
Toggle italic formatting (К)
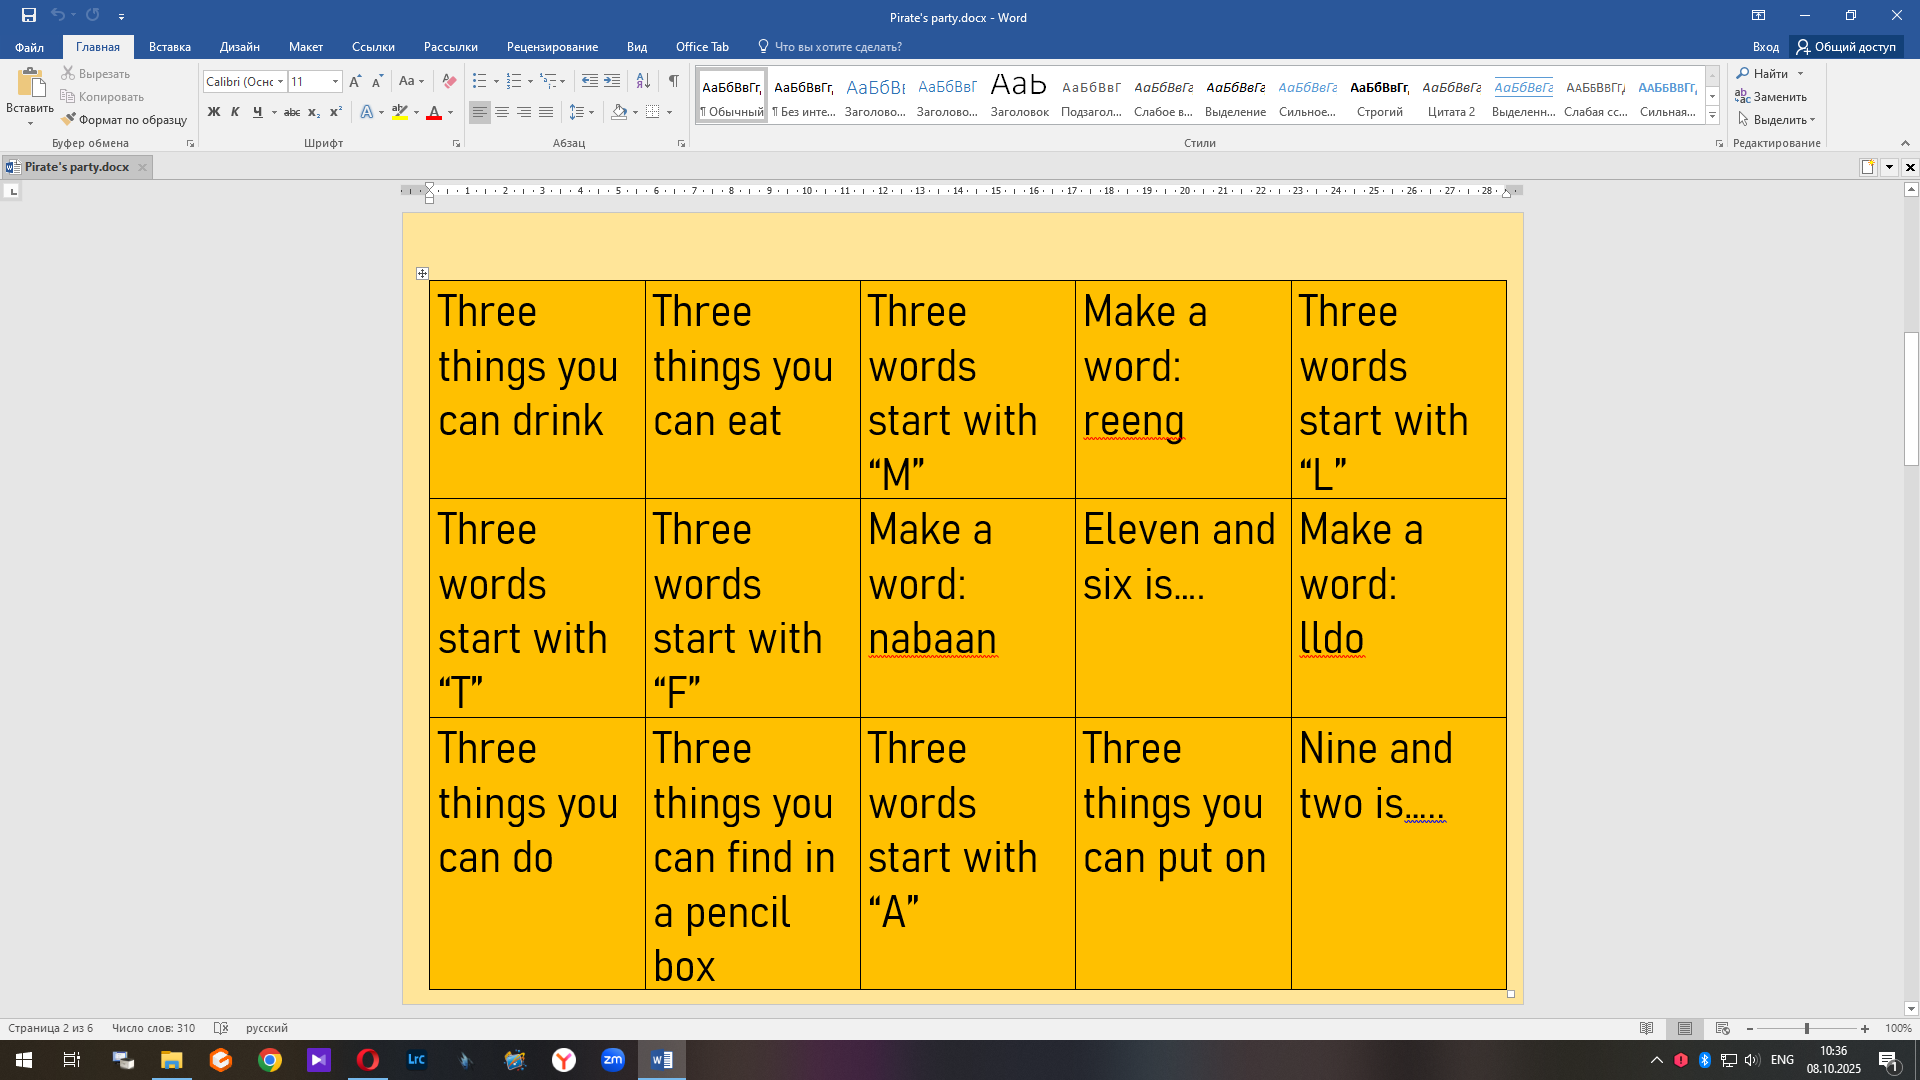point(235,112)
